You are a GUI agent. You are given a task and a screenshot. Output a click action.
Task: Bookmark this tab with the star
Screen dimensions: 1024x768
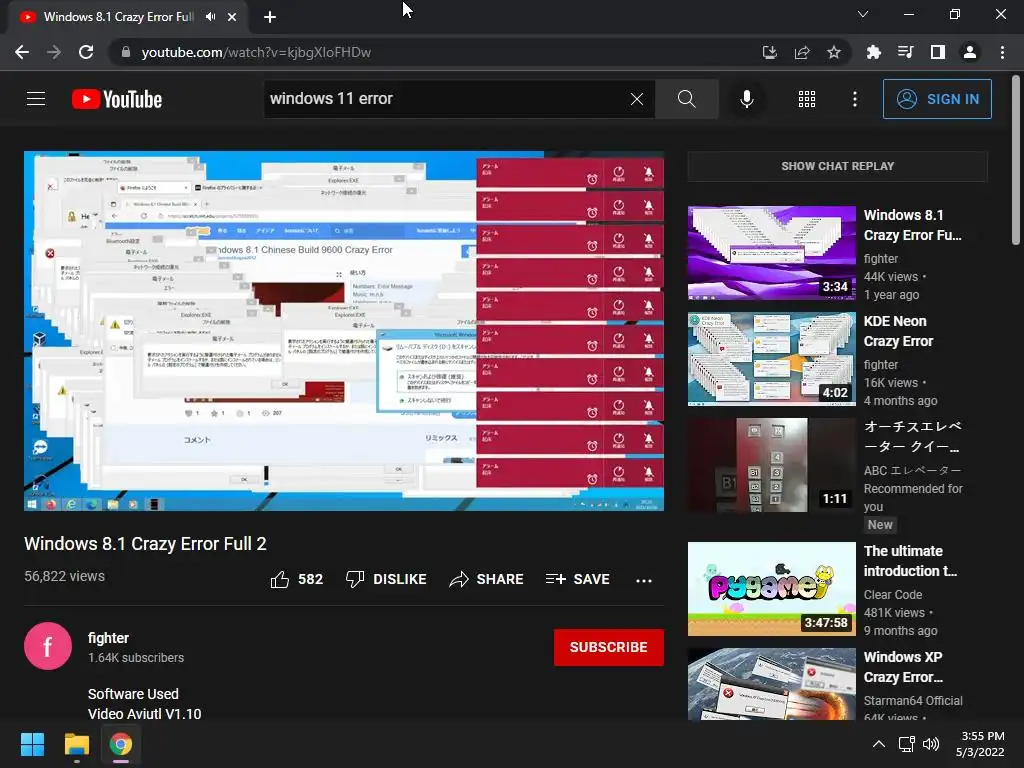834,52
